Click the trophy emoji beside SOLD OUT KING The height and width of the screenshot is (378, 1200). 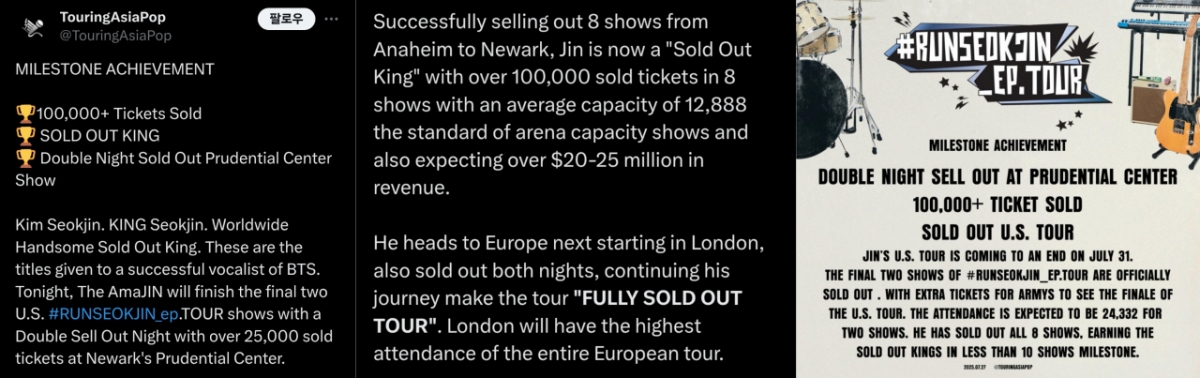[25, 135]
